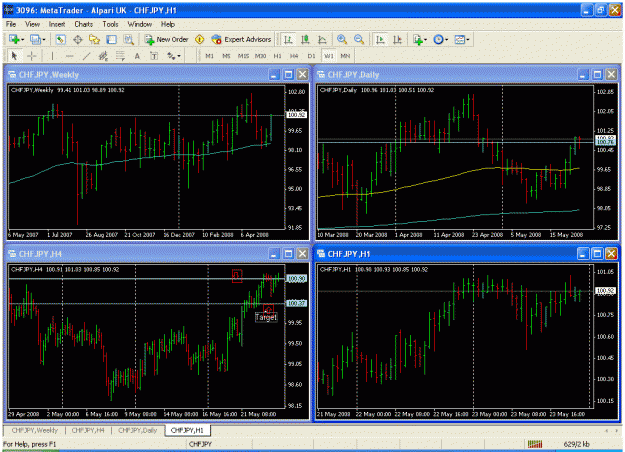625x452 pixels.
Task: Minimize the CHFJPY,Daily chart window
Action: pos(583,75)
